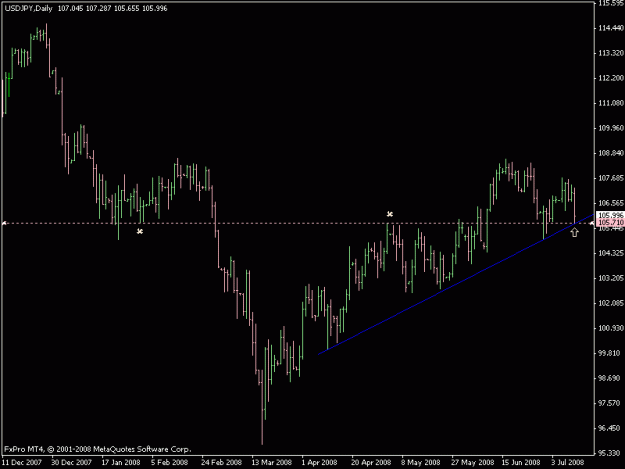Click the 114.440 price axis label
Image resolution: width=625 pixels, height=469 pixels.
tap(611, 28)
